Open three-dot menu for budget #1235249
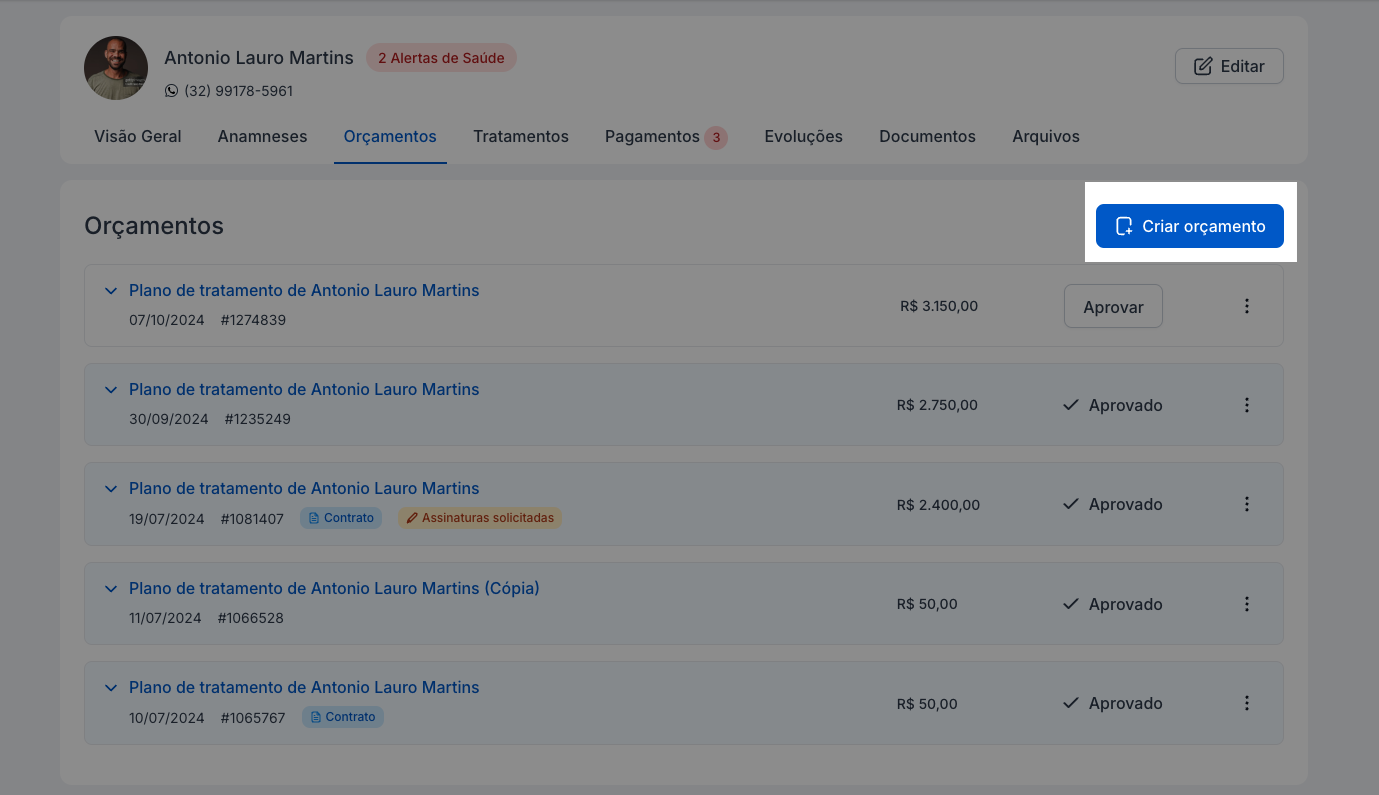The height and width of the screenshot is (795, 1379). pos(1246,405)
